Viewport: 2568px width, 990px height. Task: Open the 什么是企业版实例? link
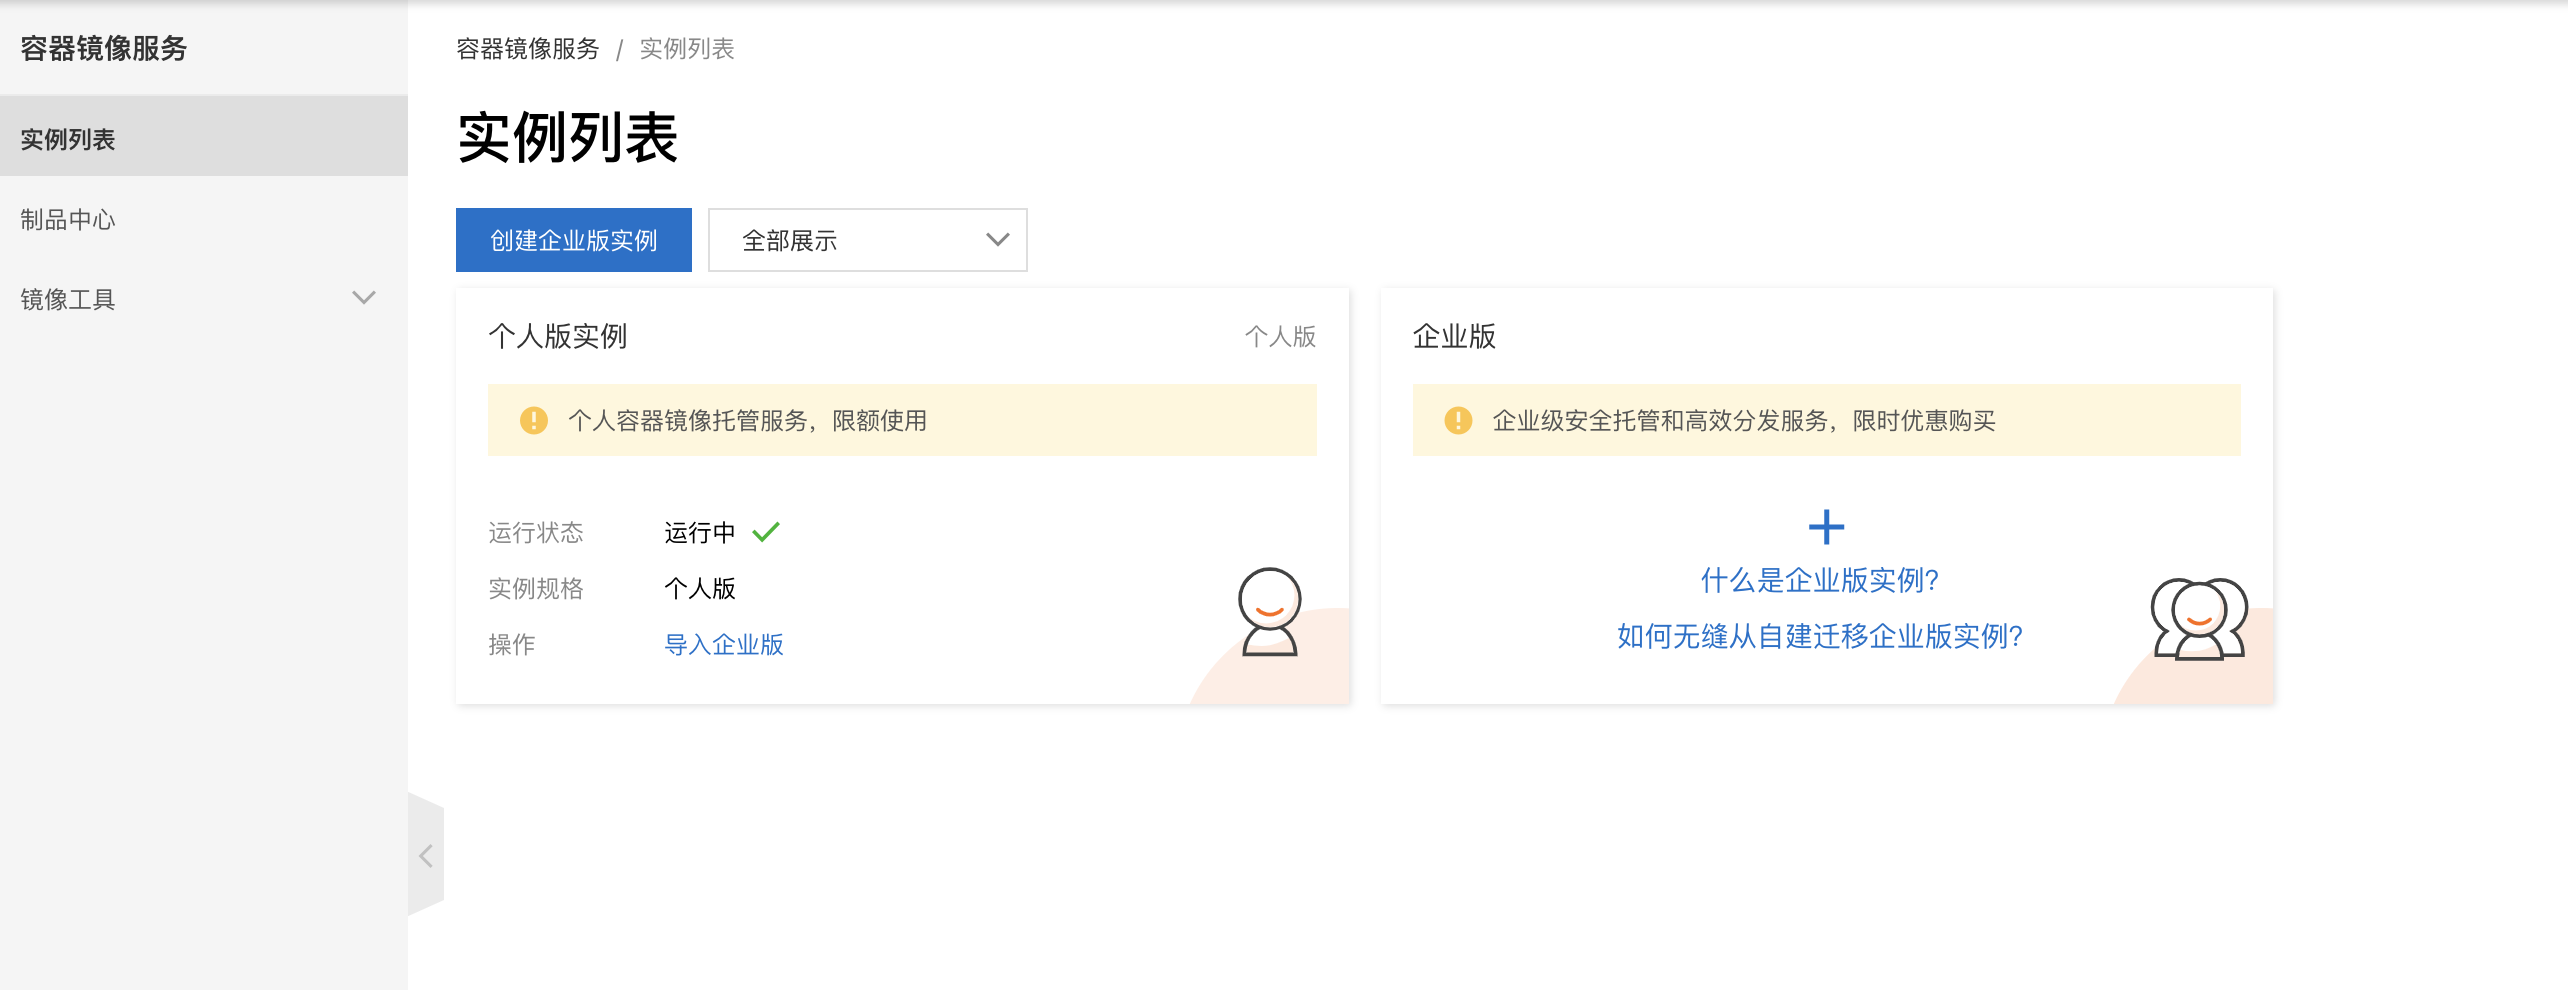click(x=1820, y=580)
